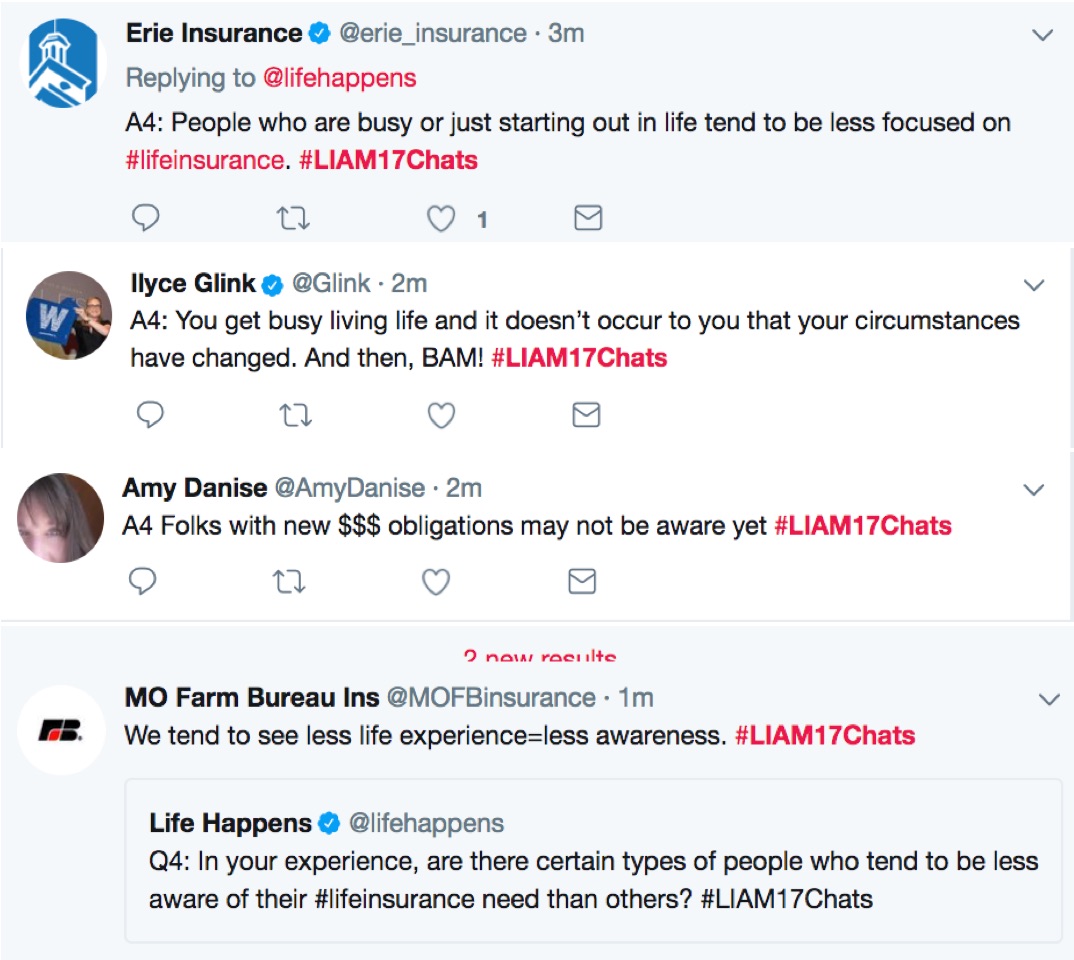
Task: Click #lifeinsurance hashtag in Erie tweet
Action: click(205, 160)
